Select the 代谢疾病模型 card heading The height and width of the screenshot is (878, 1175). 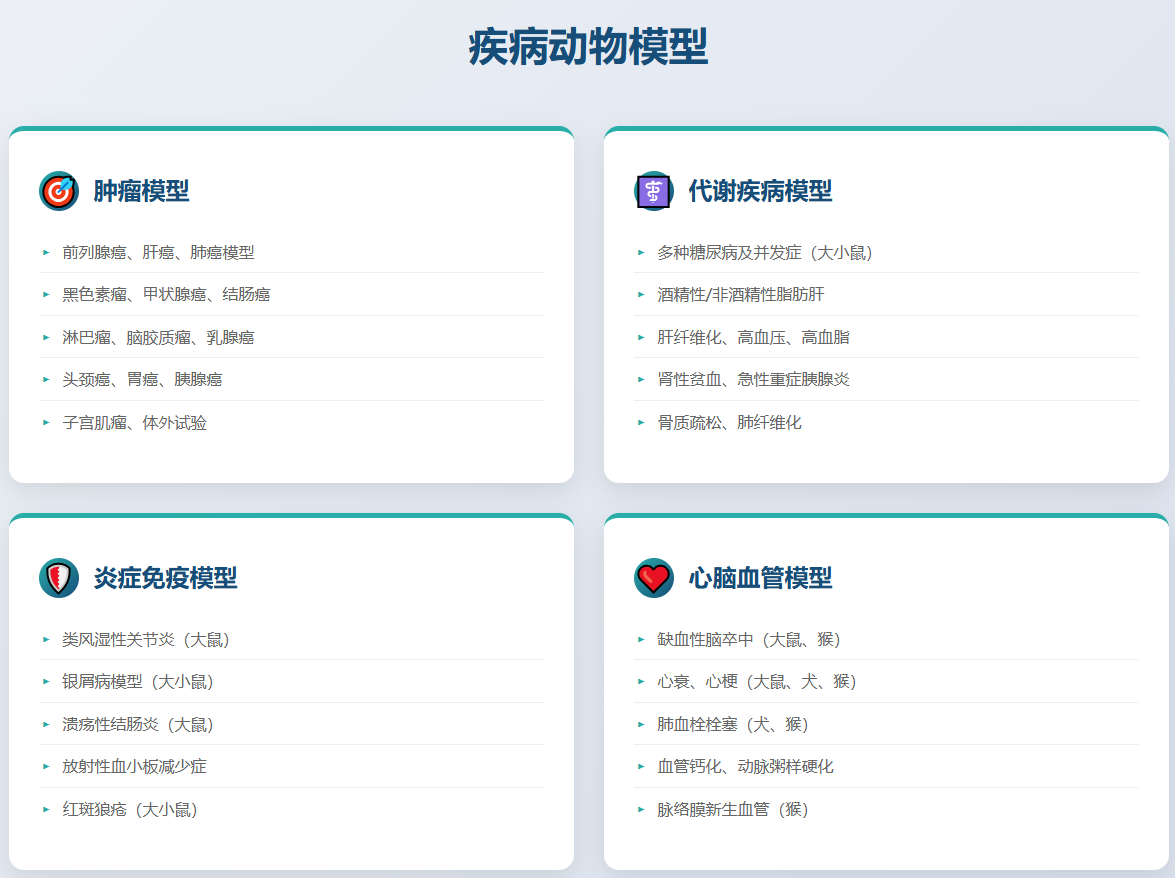pyautogui.click(x=760, y=191)
